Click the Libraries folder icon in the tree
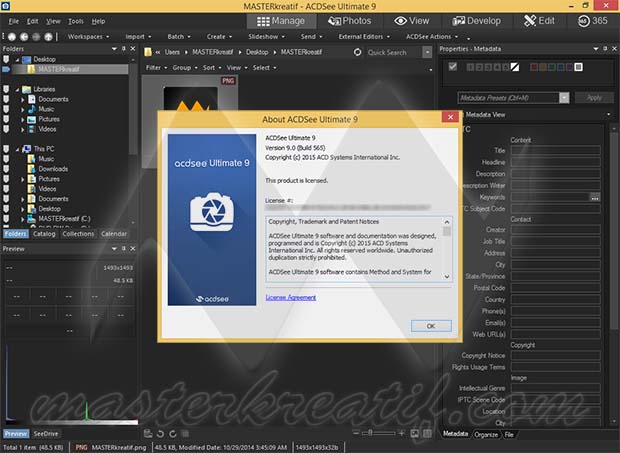 point(27,89)
